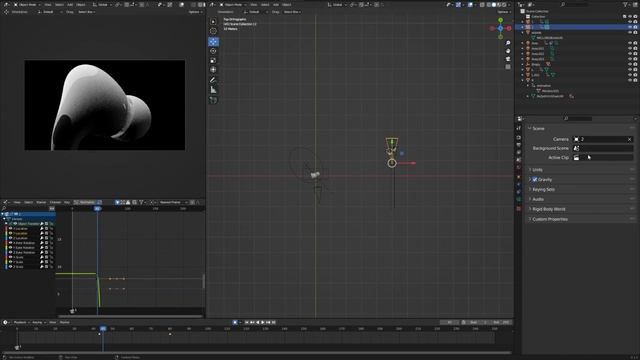Screen dimensions: 640x360
Task: Expand the Rigid Body World panel
Action: click(548, 209)
